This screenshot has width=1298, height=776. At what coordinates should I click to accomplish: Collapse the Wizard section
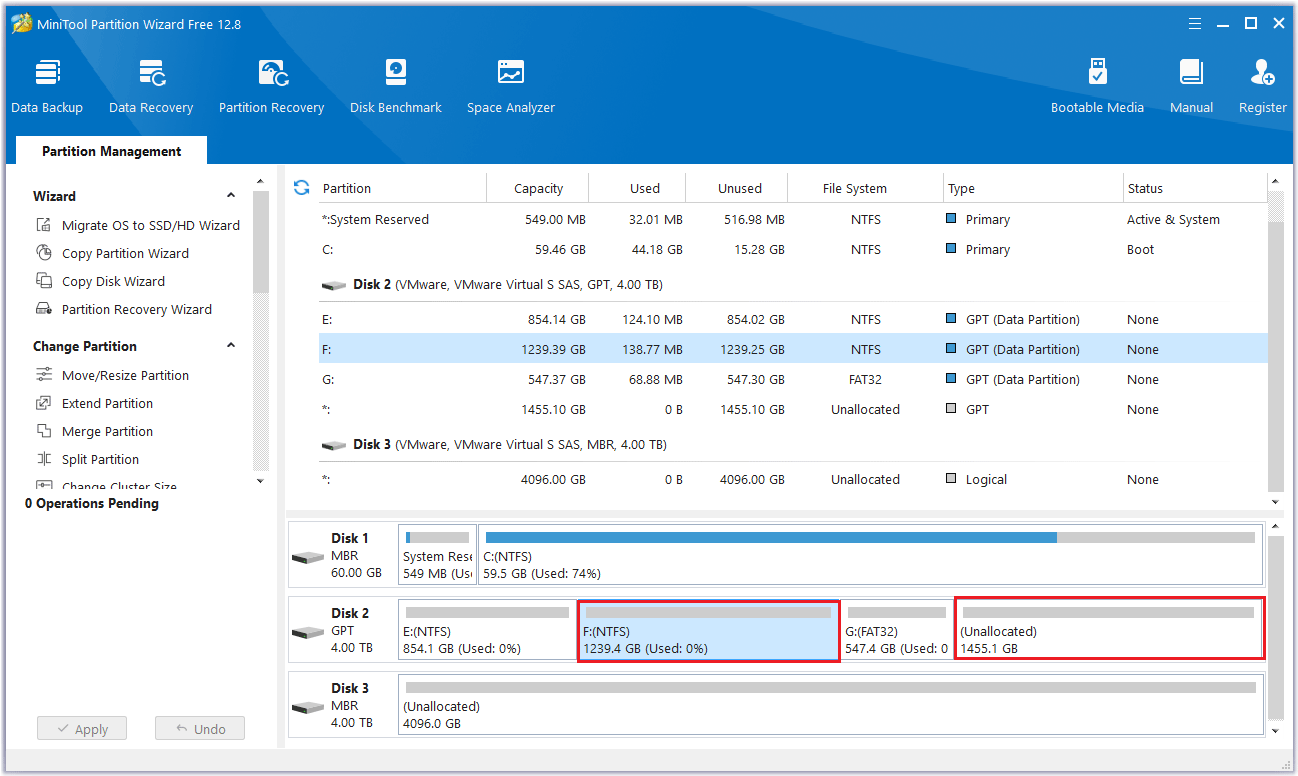point(231,196)
